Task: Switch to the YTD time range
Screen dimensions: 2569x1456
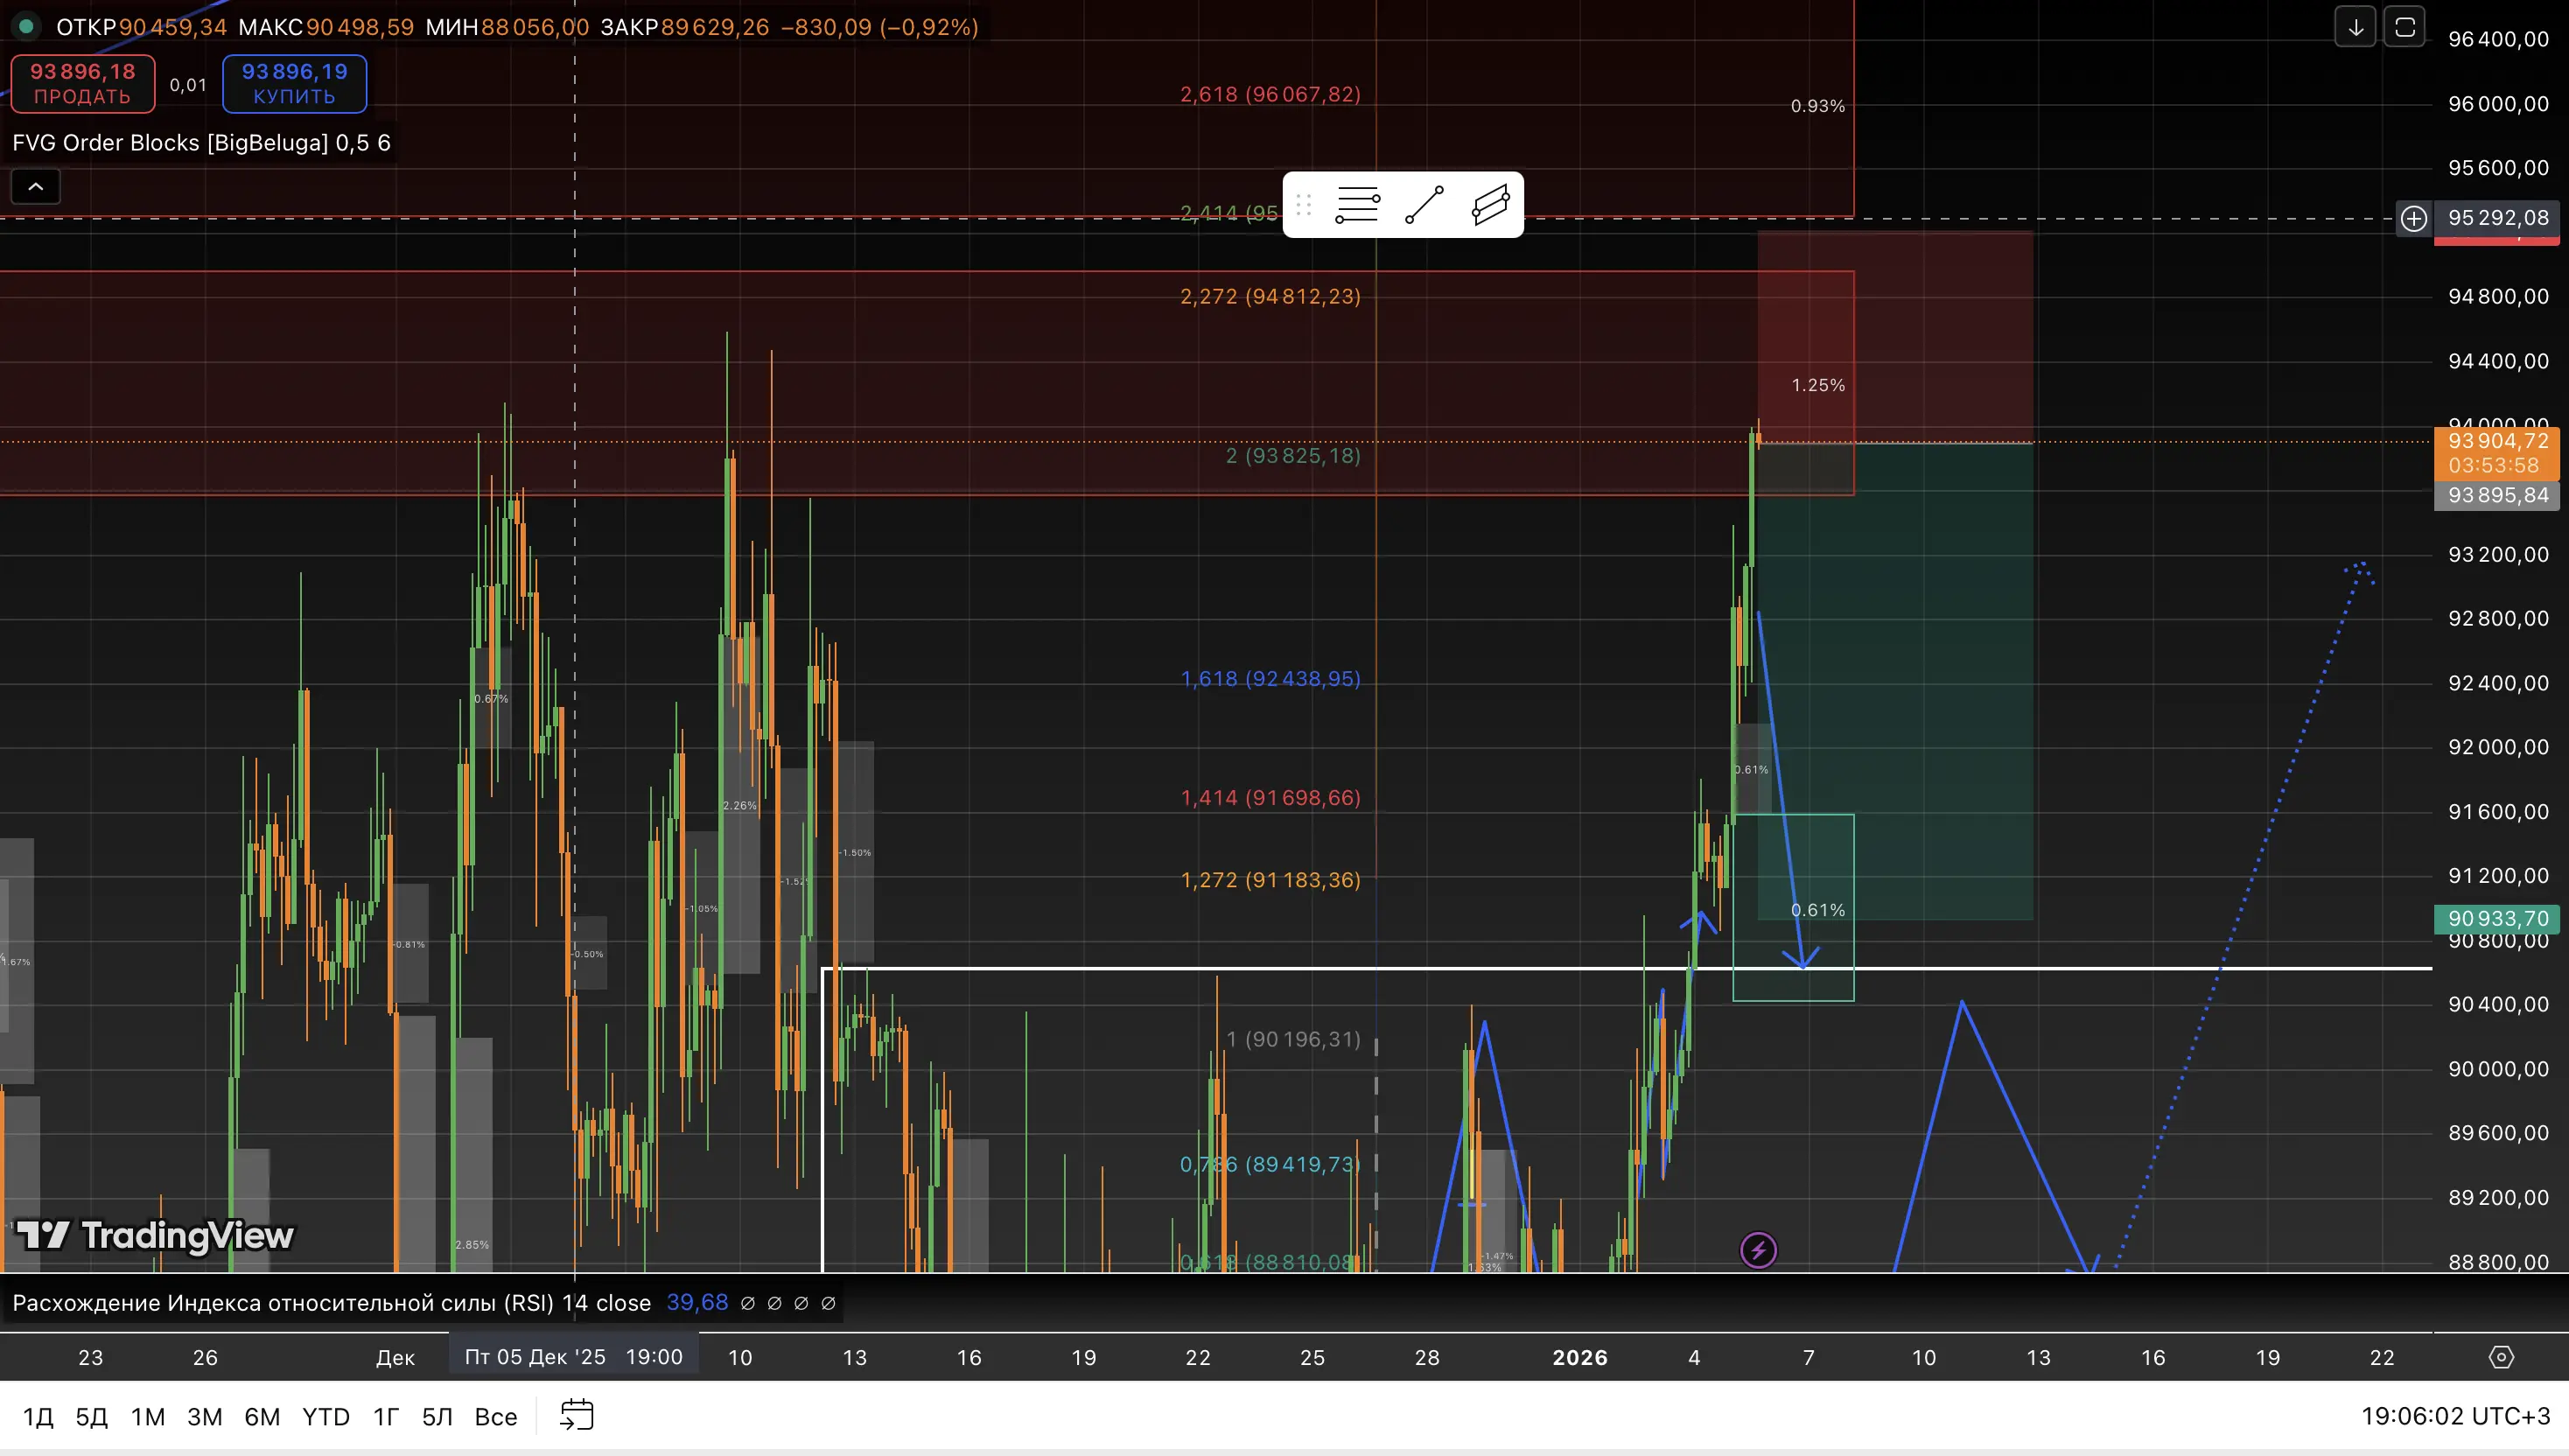Action: (x=326, y=1417)
